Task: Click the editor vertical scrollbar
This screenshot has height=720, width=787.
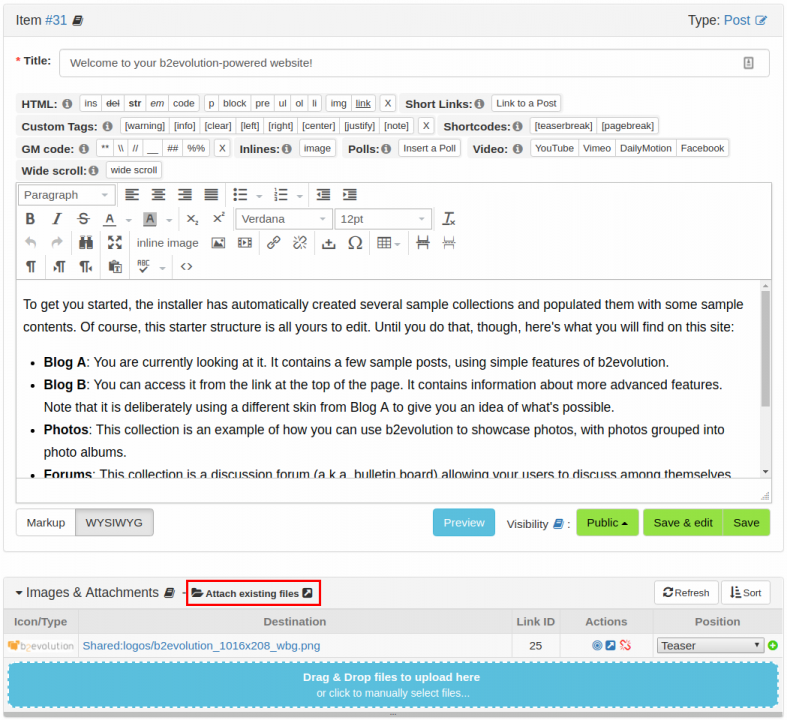Action: click(765, 349)
